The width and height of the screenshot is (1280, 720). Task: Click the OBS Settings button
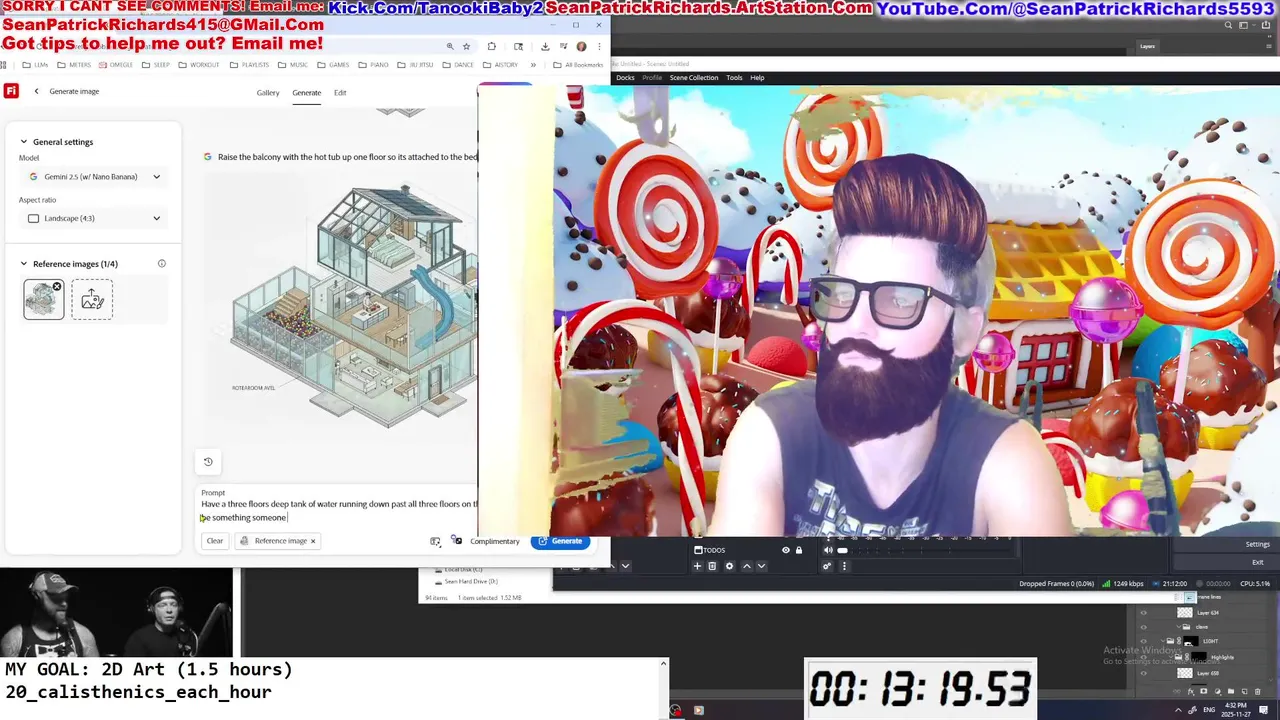tap(1257, 544)
